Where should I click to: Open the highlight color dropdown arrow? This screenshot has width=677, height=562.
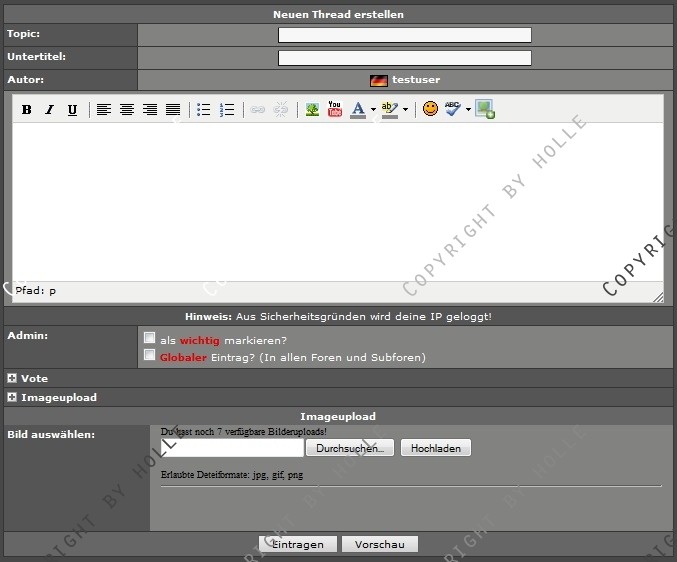coord(405,110)
